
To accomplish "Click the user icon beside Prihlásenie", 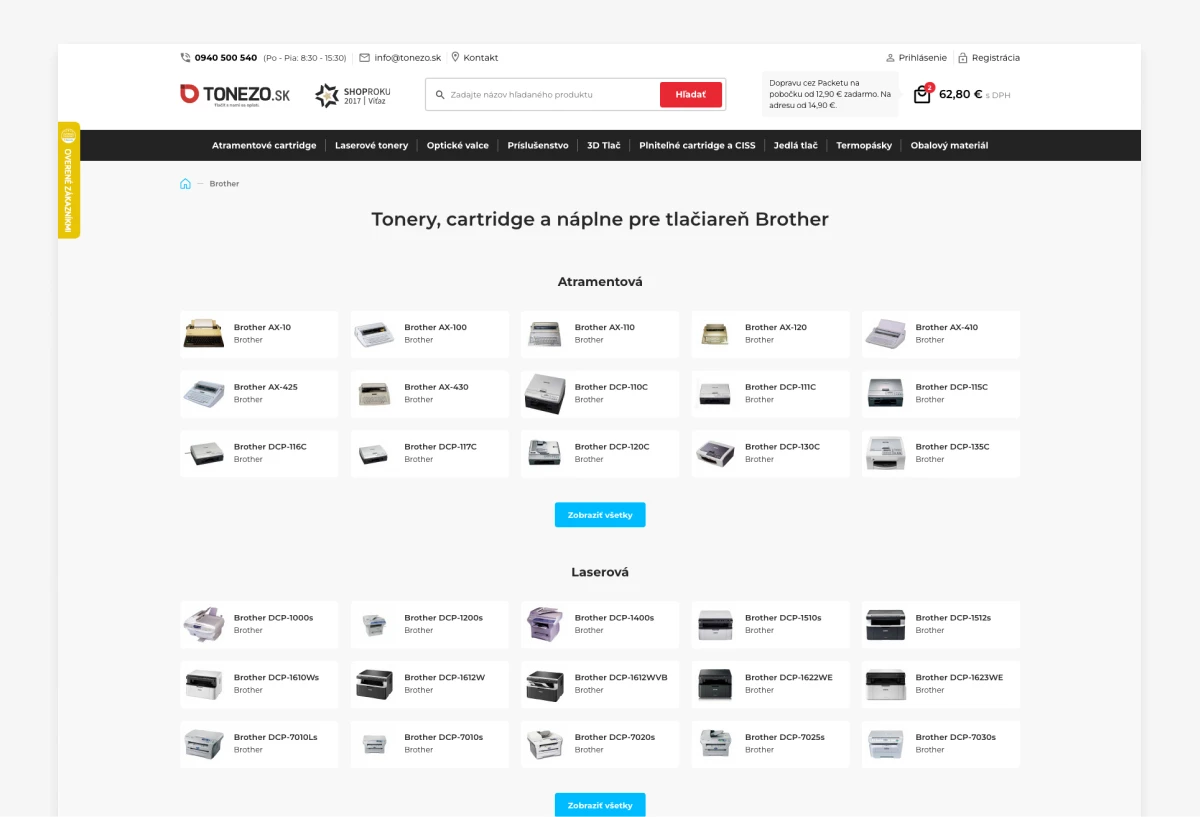I will pos(890,58).
